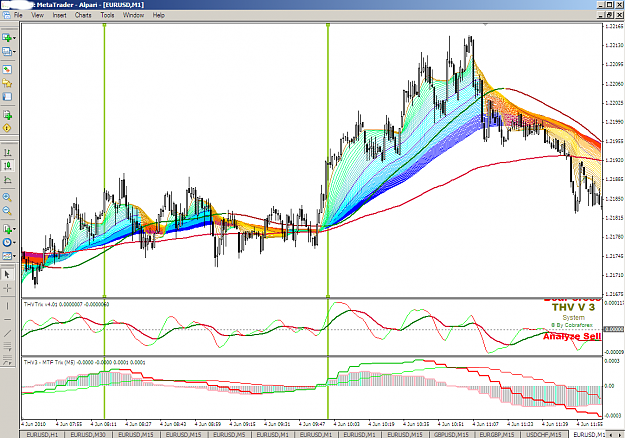Screen dimensions: 625x438
Task: Click the 'THV V 3' label
Action: [573, 307]
